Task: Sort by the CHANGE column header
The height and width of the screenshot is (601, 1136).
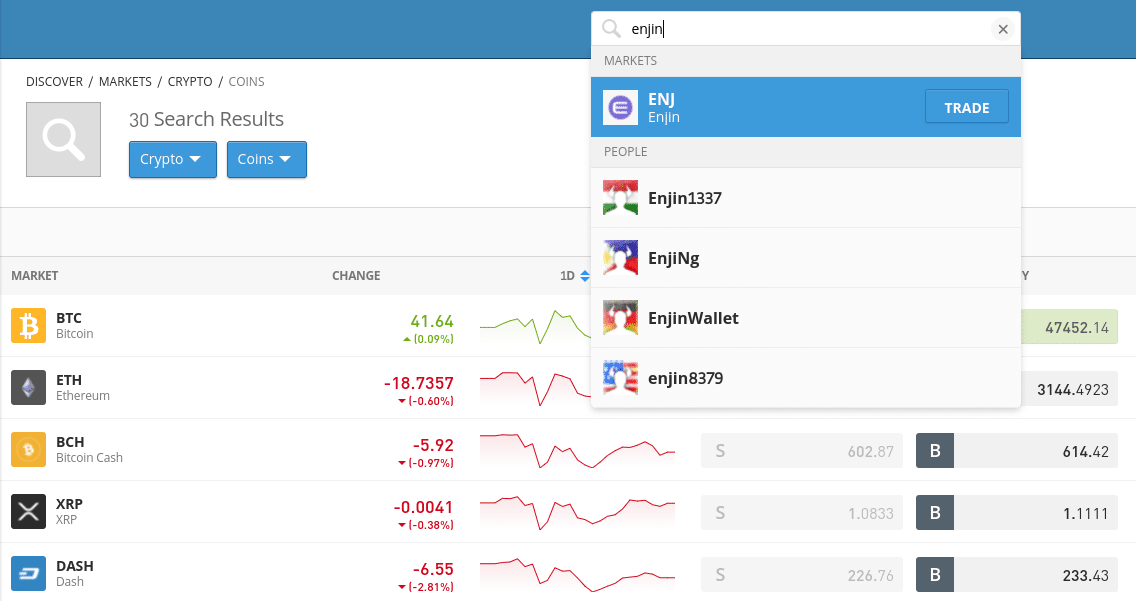Action: click(356, 276)
